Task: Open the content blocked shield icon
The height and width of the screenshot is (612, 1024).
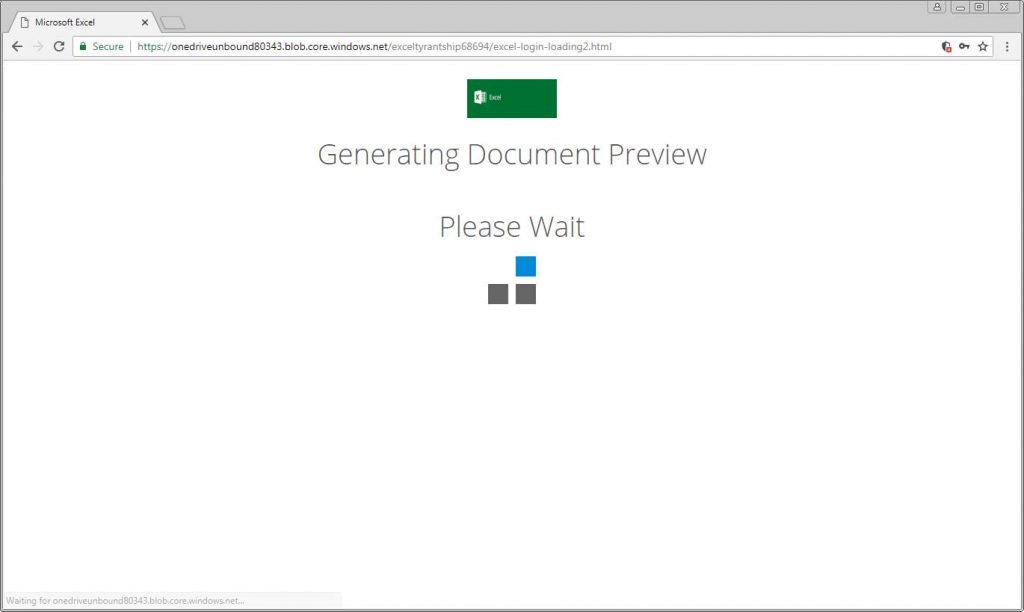Action: tap(946, 46)
